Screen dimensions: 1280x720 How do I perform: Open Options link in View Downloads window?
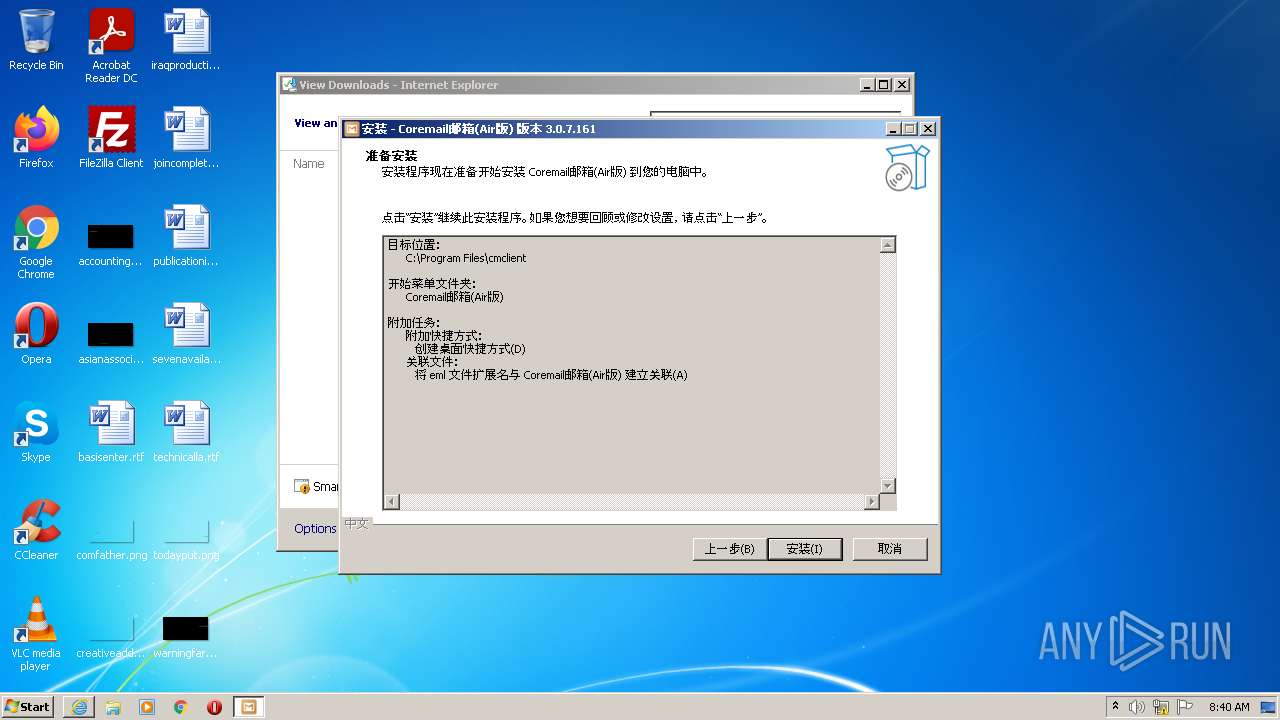(315, 528)
